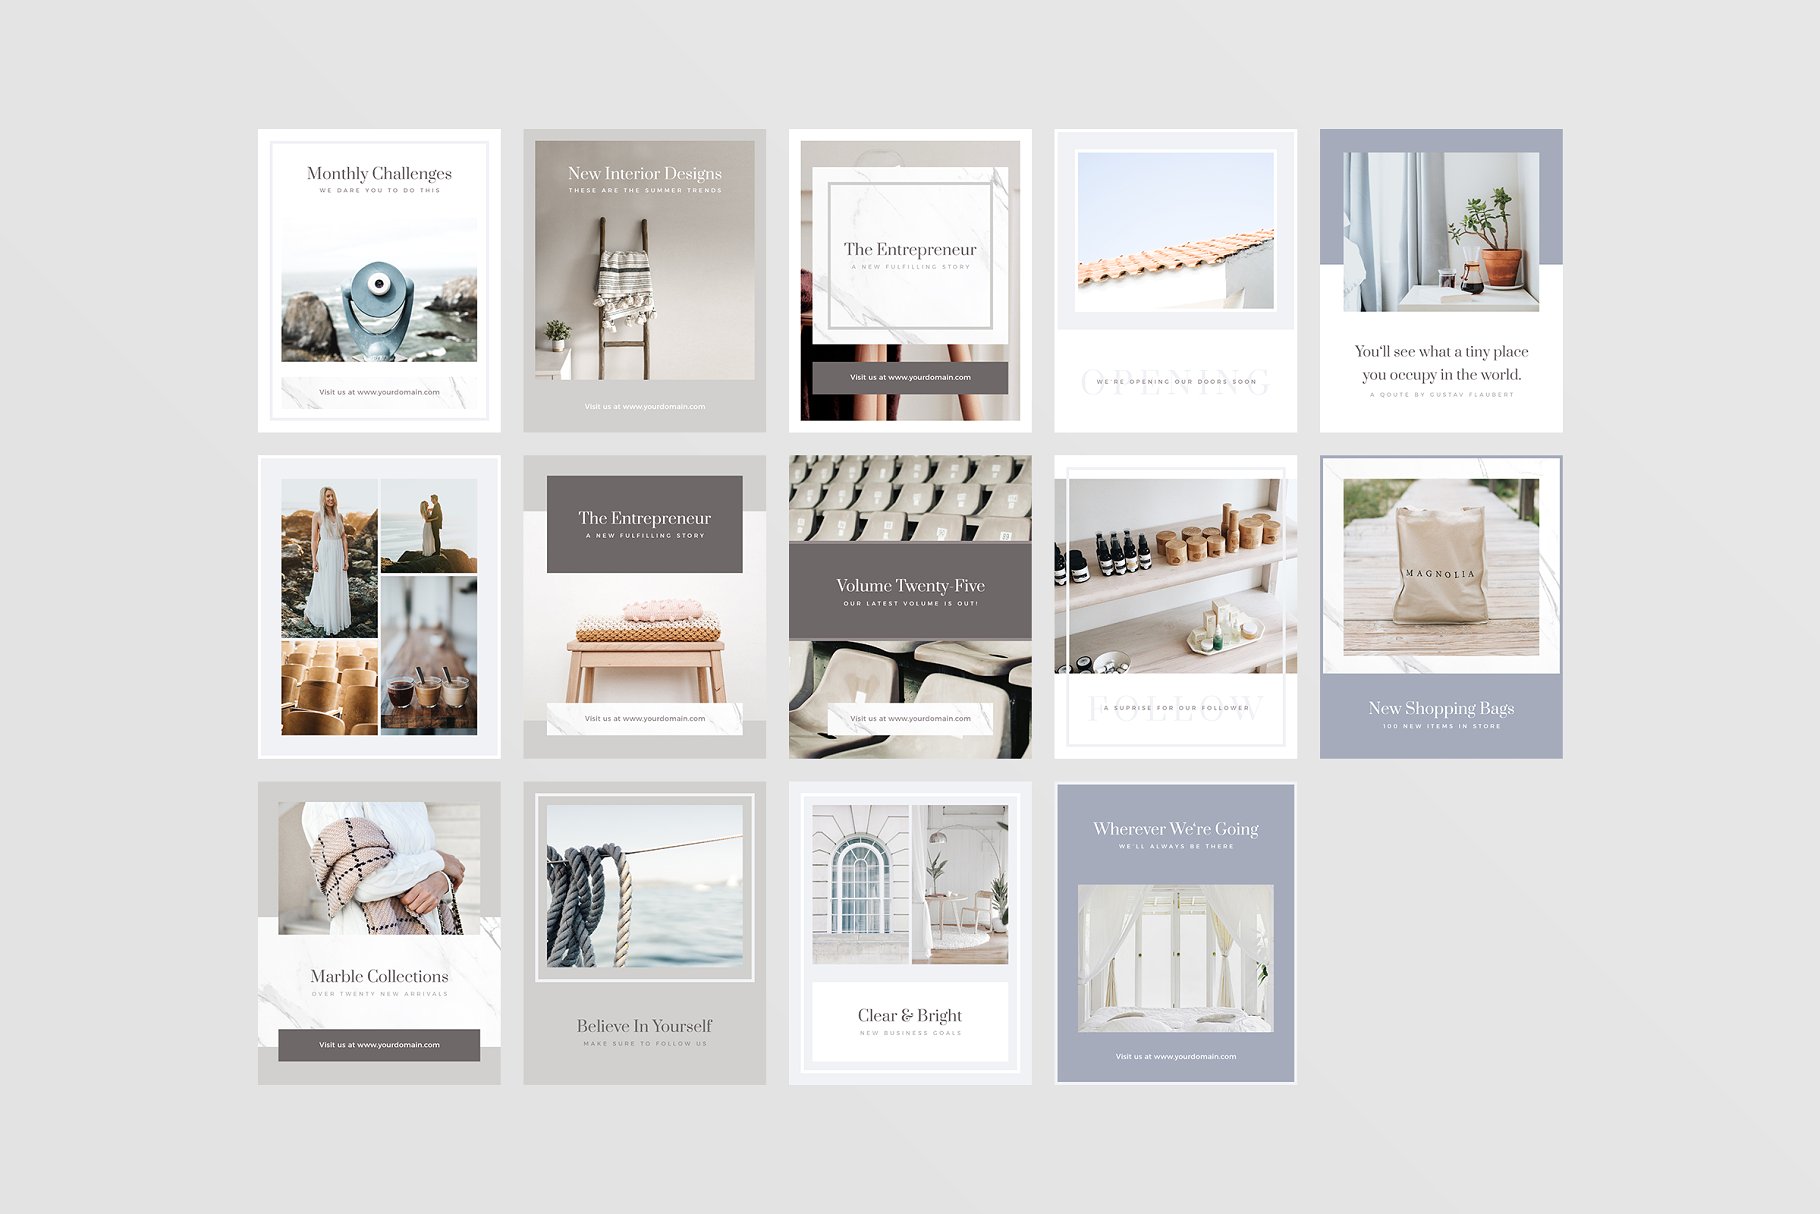
Task: Click the bride in white dress photo
Action: pyautogui.click(x=329, y=558)
